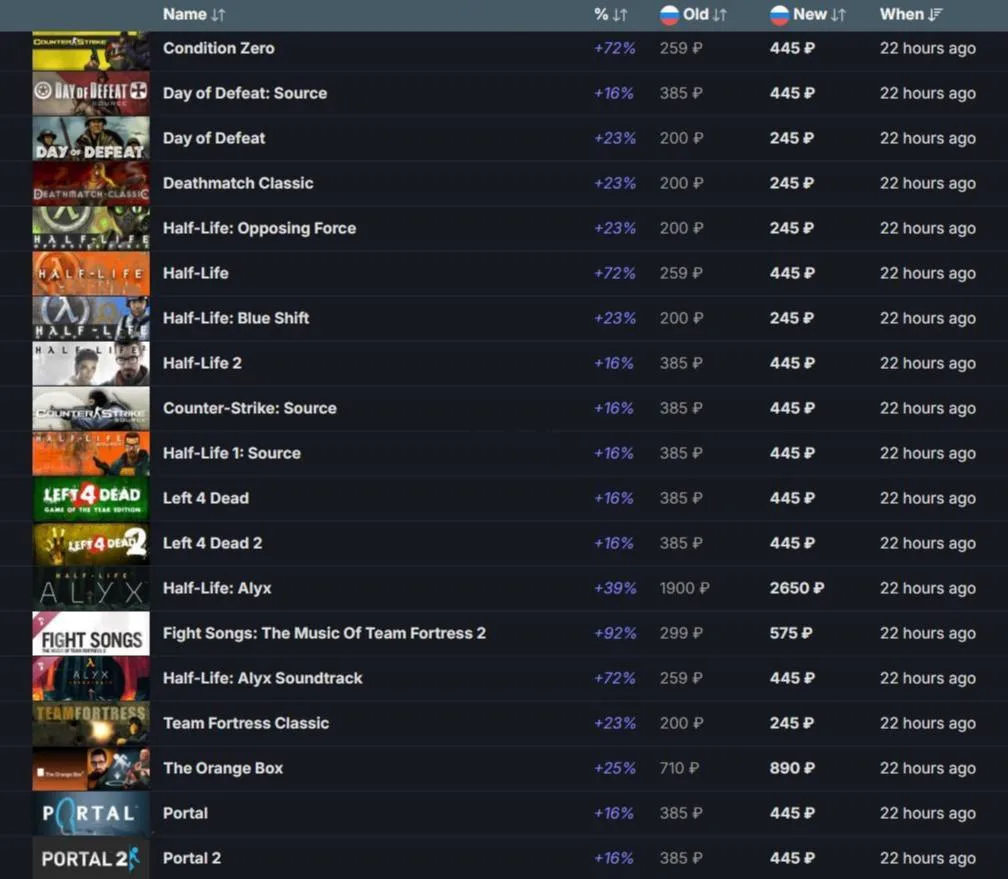The height and width of the screenshot is (879, 1008).
Task: Click the sort arrows beside Old
Action: (x=720, y=15)
